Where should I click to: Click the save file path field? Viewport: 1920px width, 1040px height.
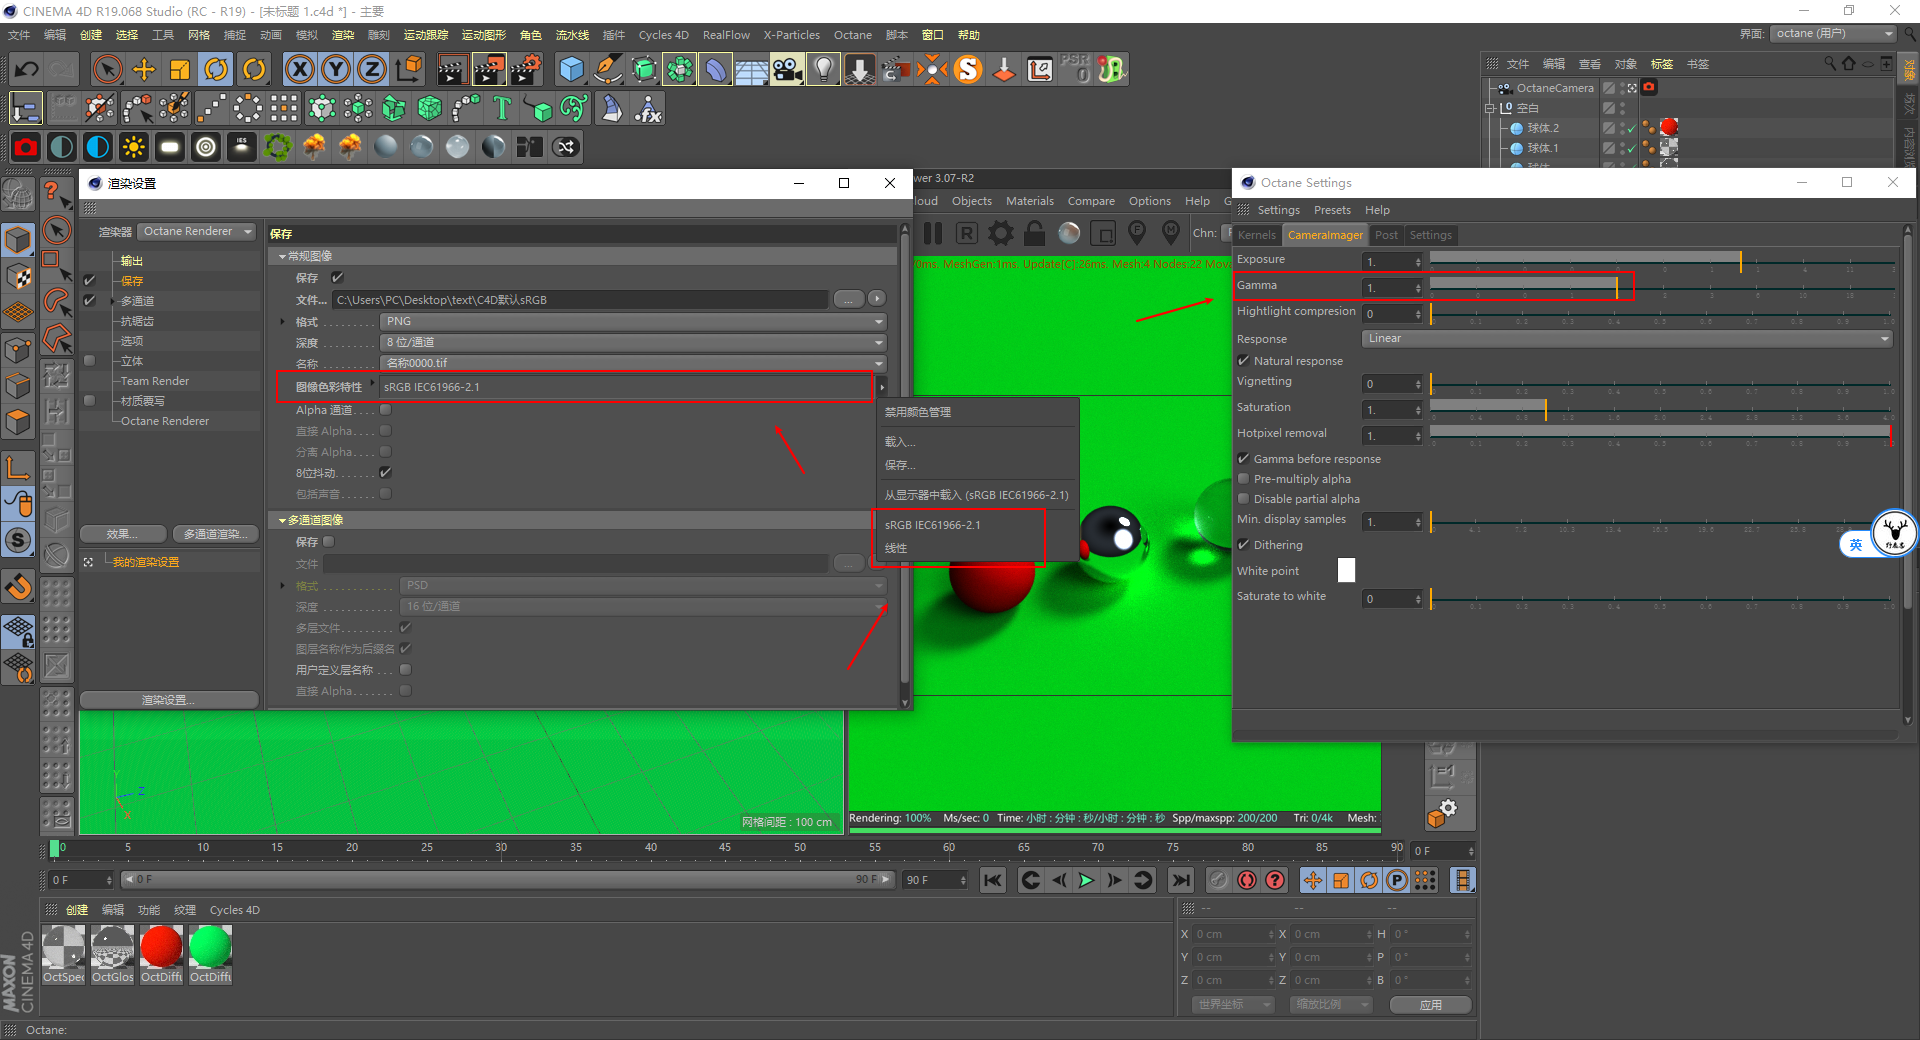pyautogui.click(x=580, y=299)
